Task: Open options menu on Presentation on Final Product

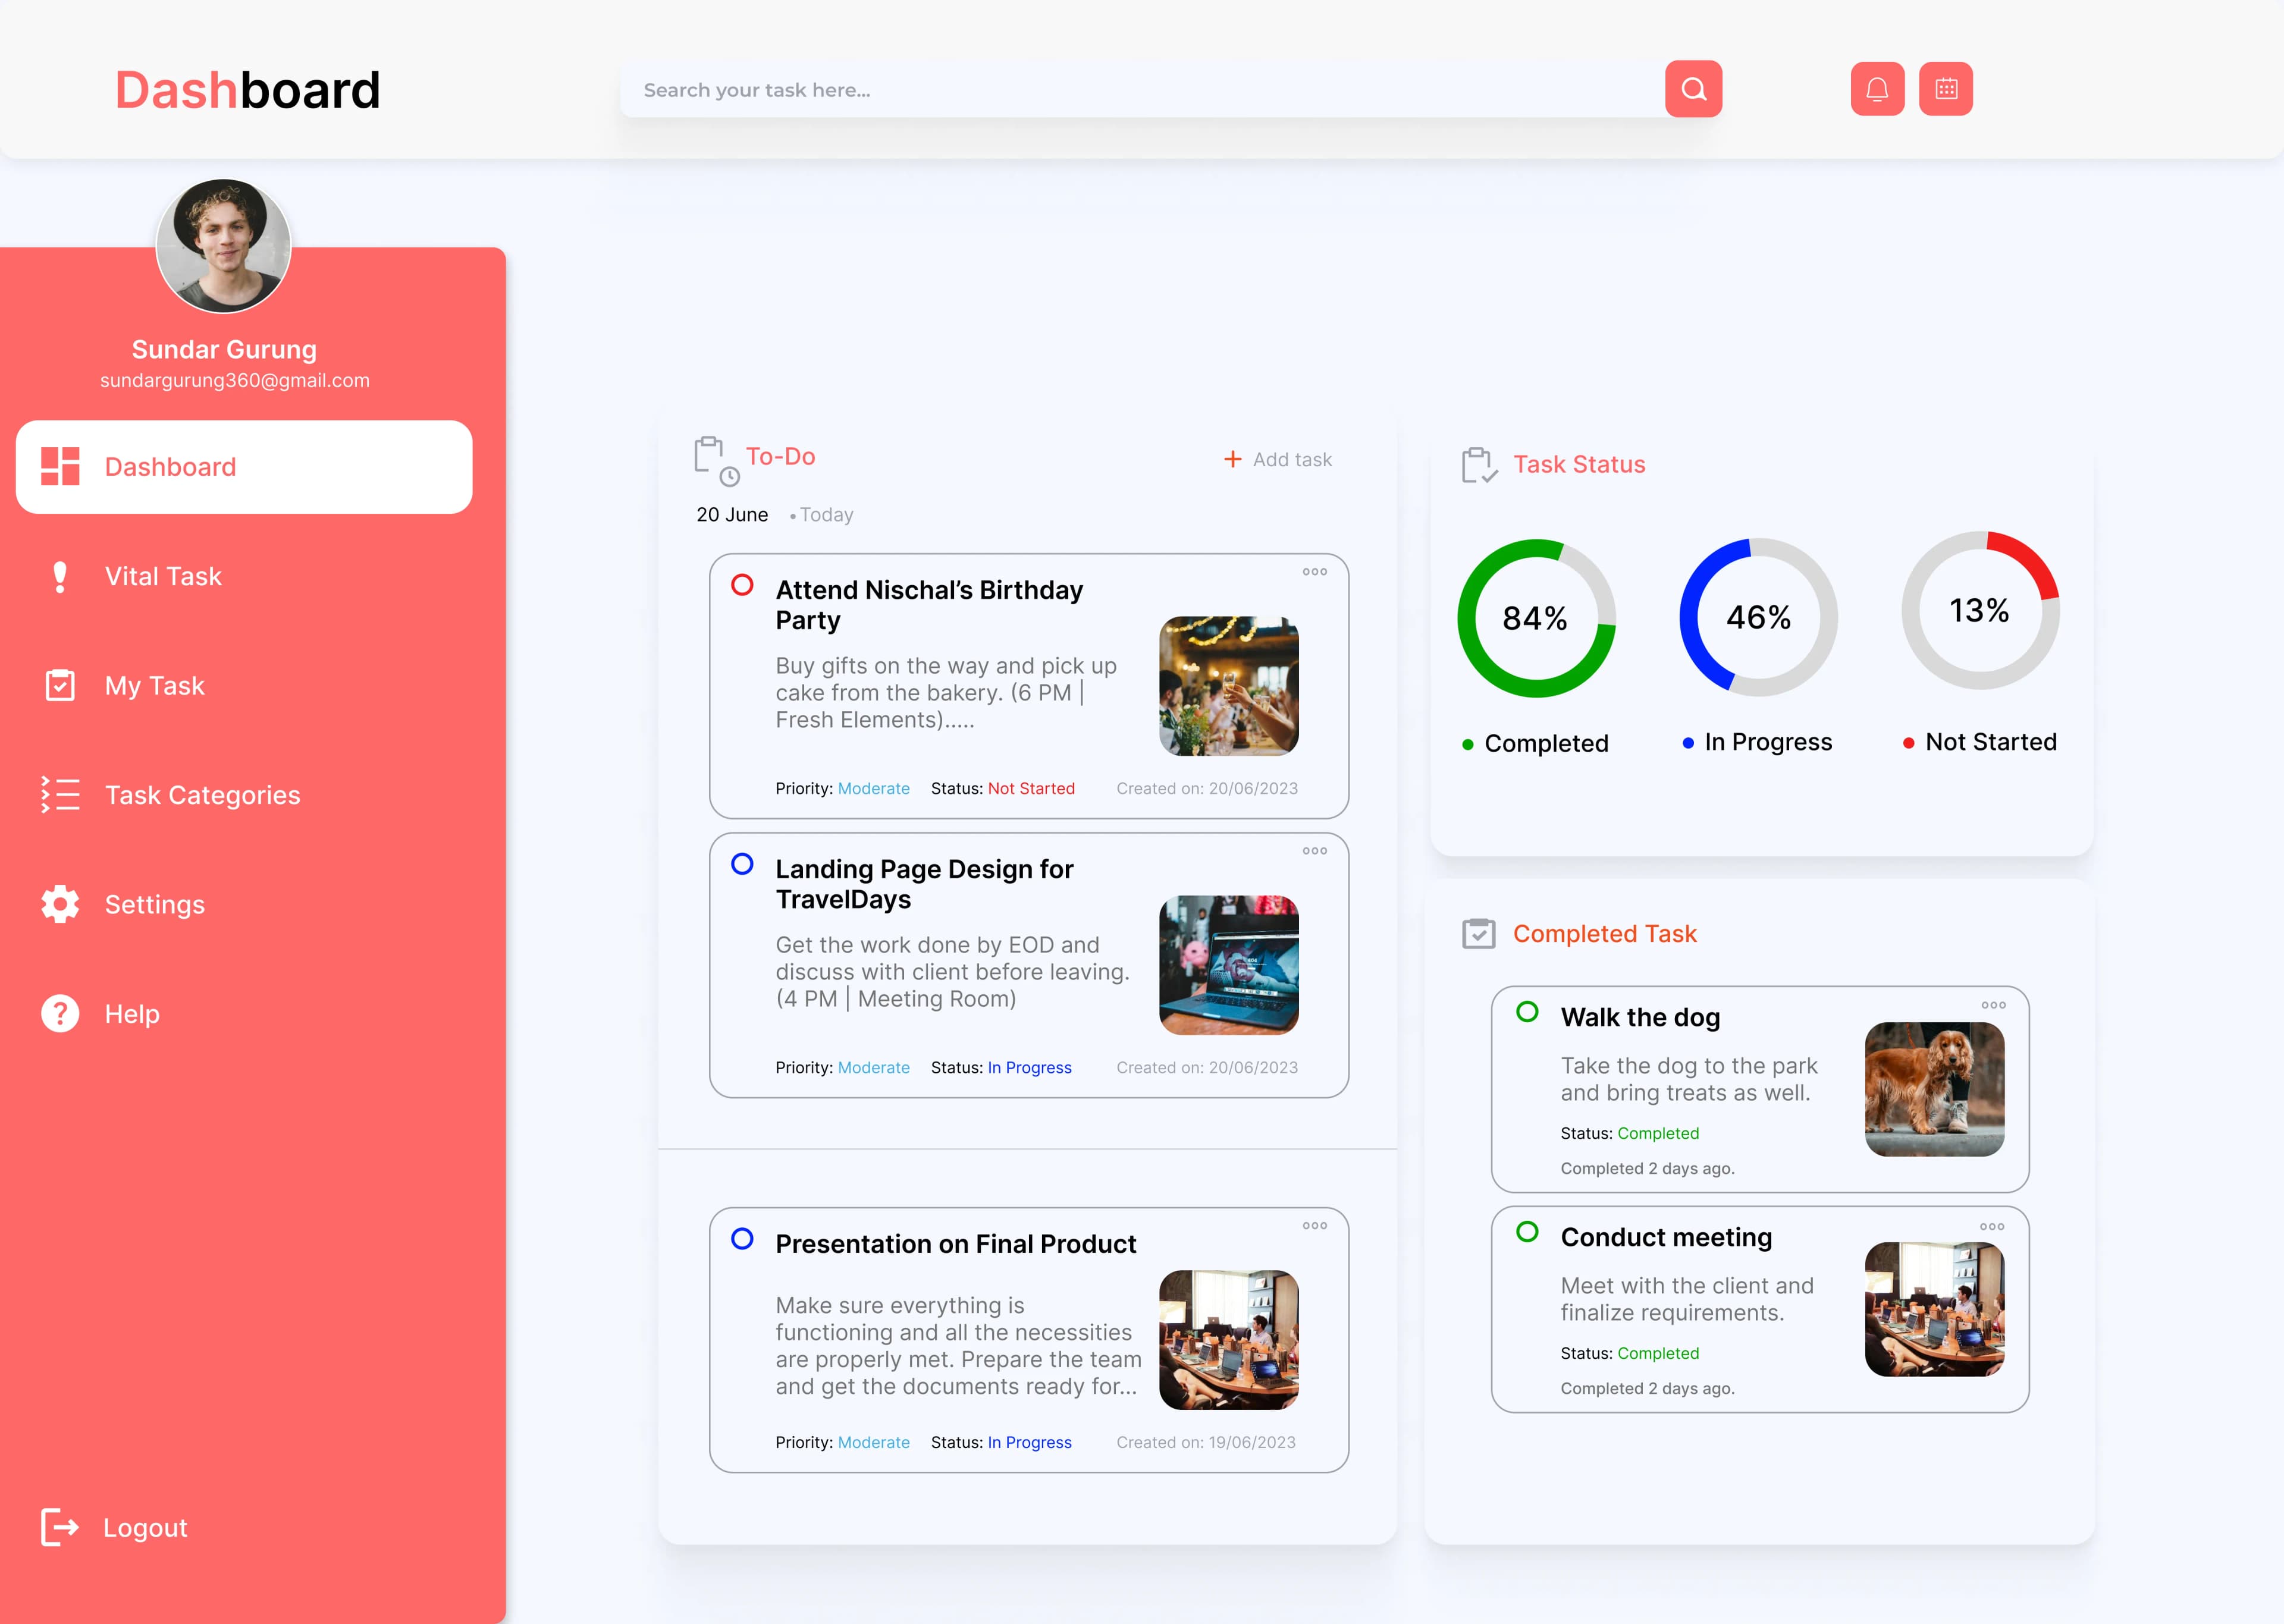Action: click(1315, 1225)
